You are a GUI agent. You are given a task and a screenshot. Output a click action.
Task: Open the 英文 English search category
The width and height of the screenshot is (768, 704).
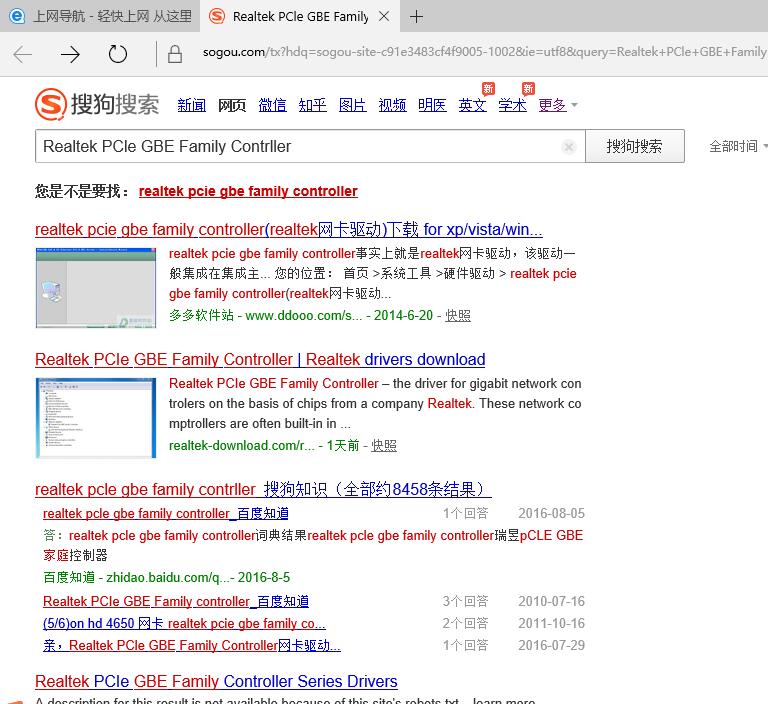point(473,105)
